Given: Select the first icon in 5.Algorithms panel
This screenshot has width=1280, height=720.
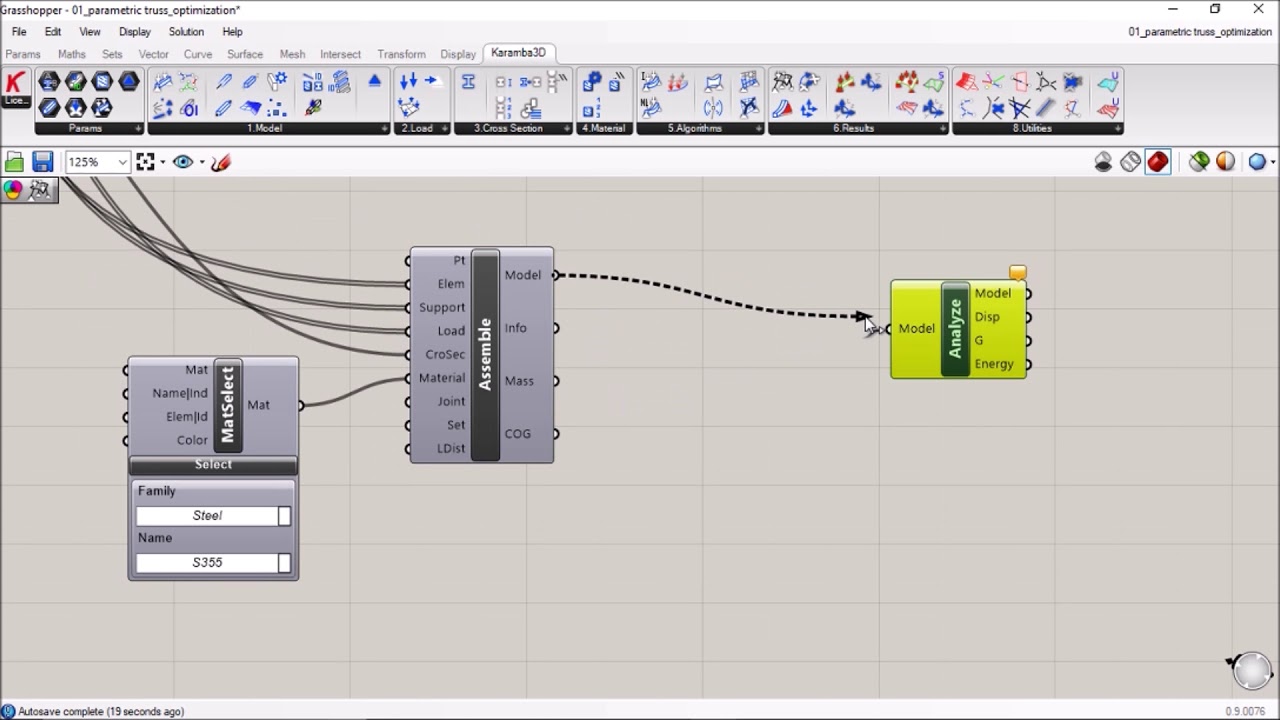Looking at the screenshot, I should 651,82.
